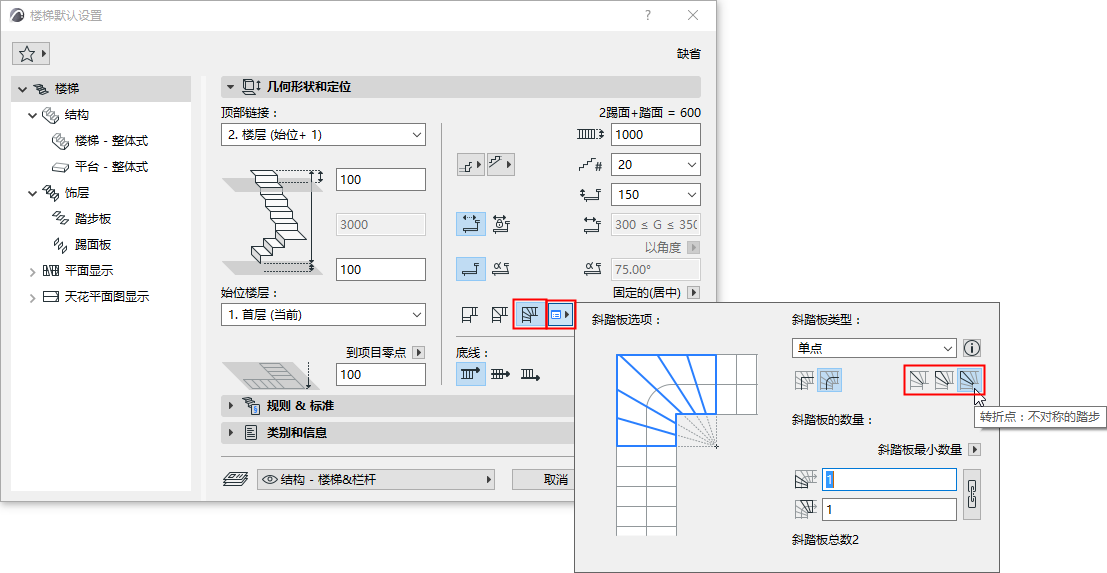The width and height of the screenshot is (1107, 573).
Task: Select the first turning point winder style
Action: pyautogui.click(x=917, y=382)
